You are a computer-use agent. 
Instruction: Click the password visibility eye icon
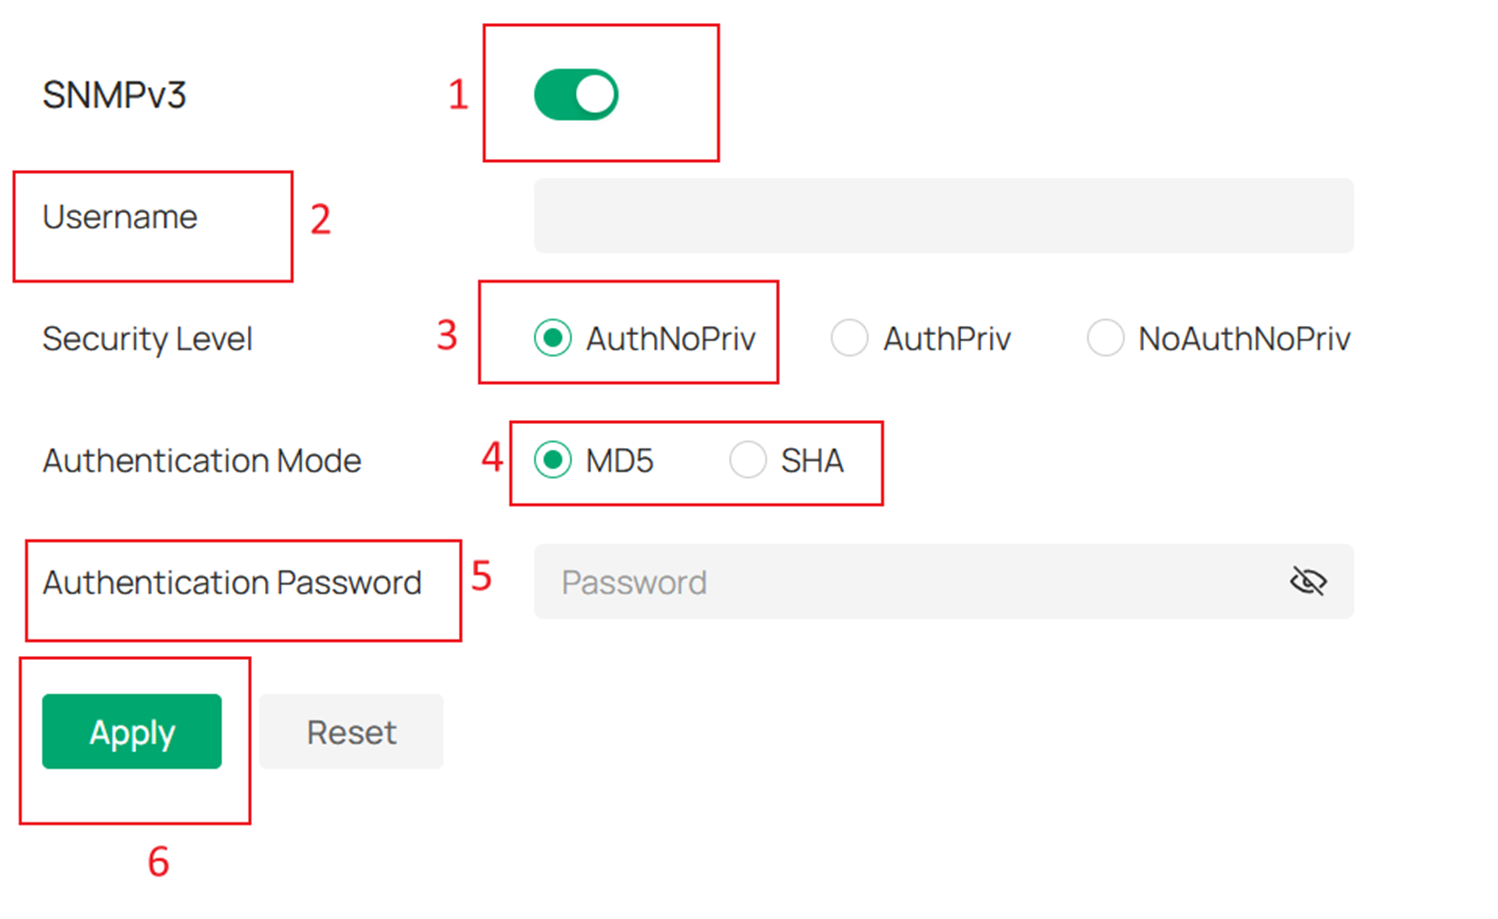click(1310, 581)
